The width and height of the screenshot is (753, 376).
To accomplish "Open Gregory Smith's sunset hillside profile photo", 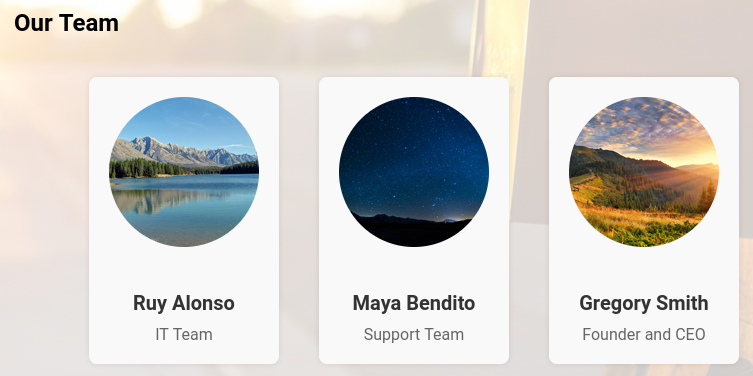I will pos(644,172).
